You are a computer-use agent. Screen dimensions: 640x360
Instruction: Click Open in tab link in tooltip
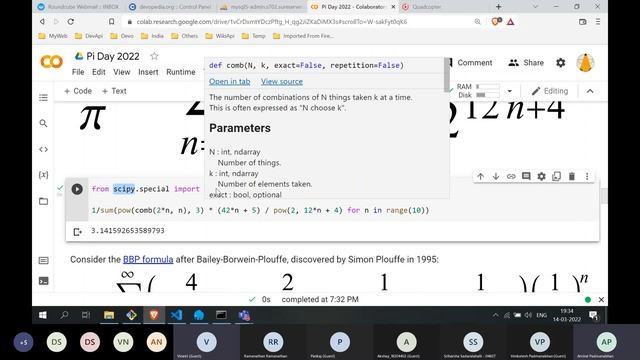click(x=229, y=82)
